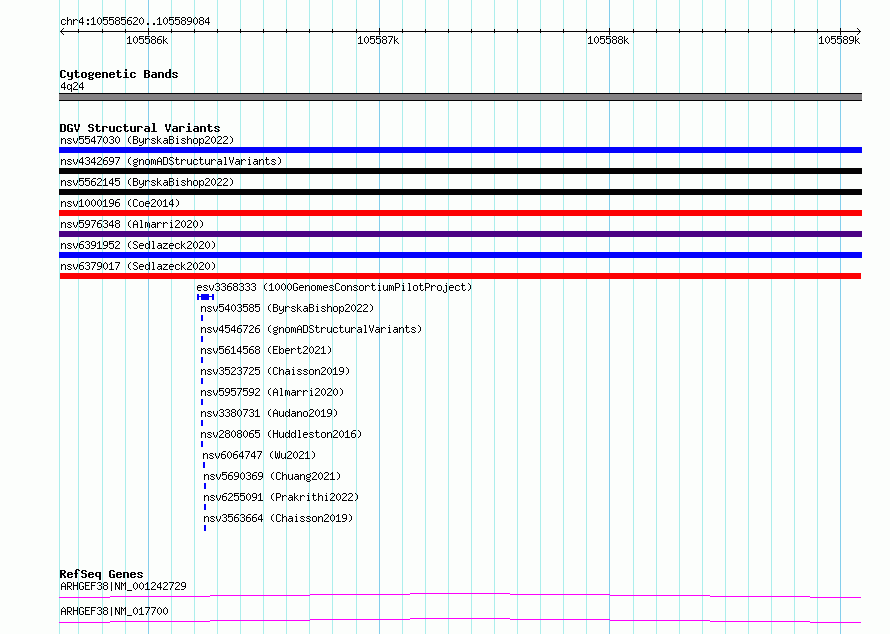Click the 105588k ruler tick label
890x634 pixels.
[608, 40]
